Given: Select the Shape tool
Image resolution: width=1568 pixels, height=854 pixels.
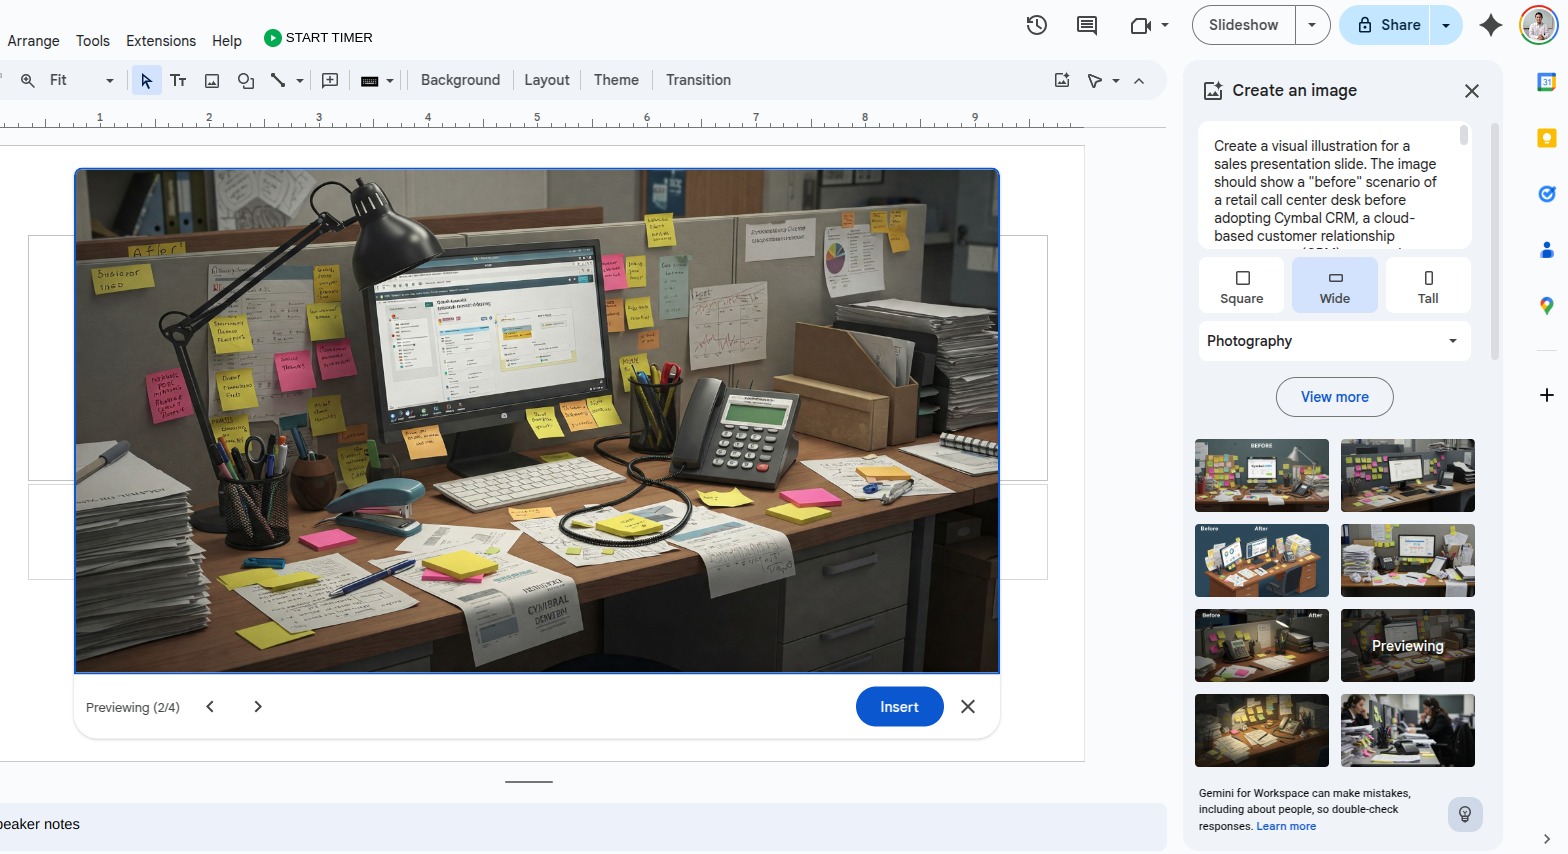Looking at the screenshot, I should point(245,81).
